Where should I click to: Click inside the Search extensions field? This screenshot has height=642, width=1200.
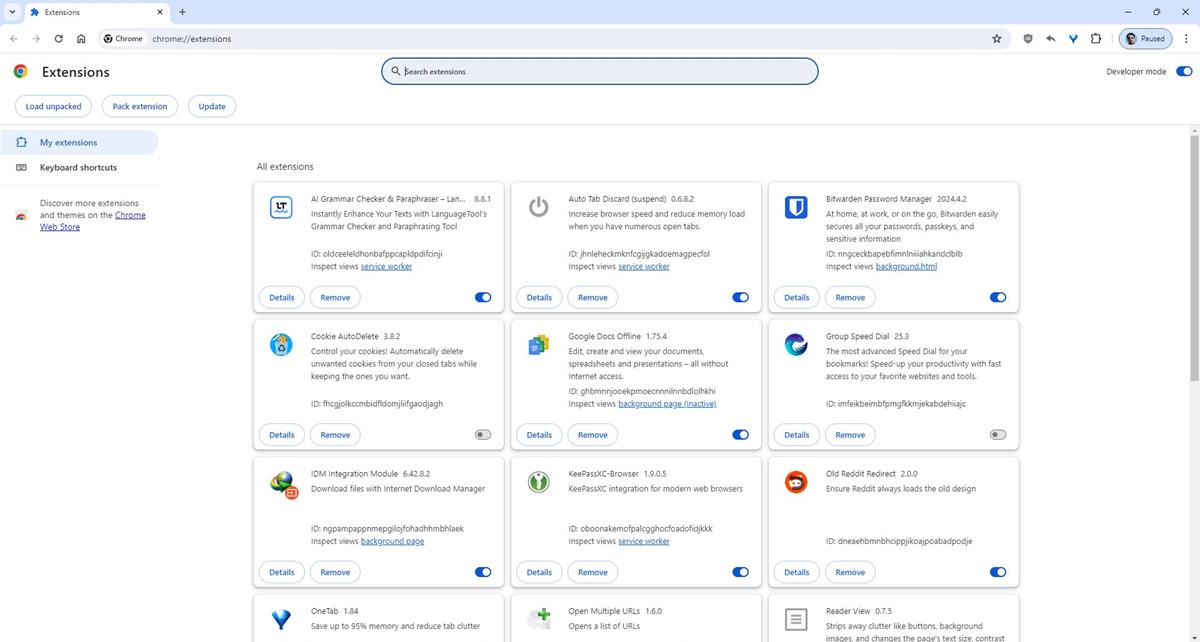[x=598, y=71]
